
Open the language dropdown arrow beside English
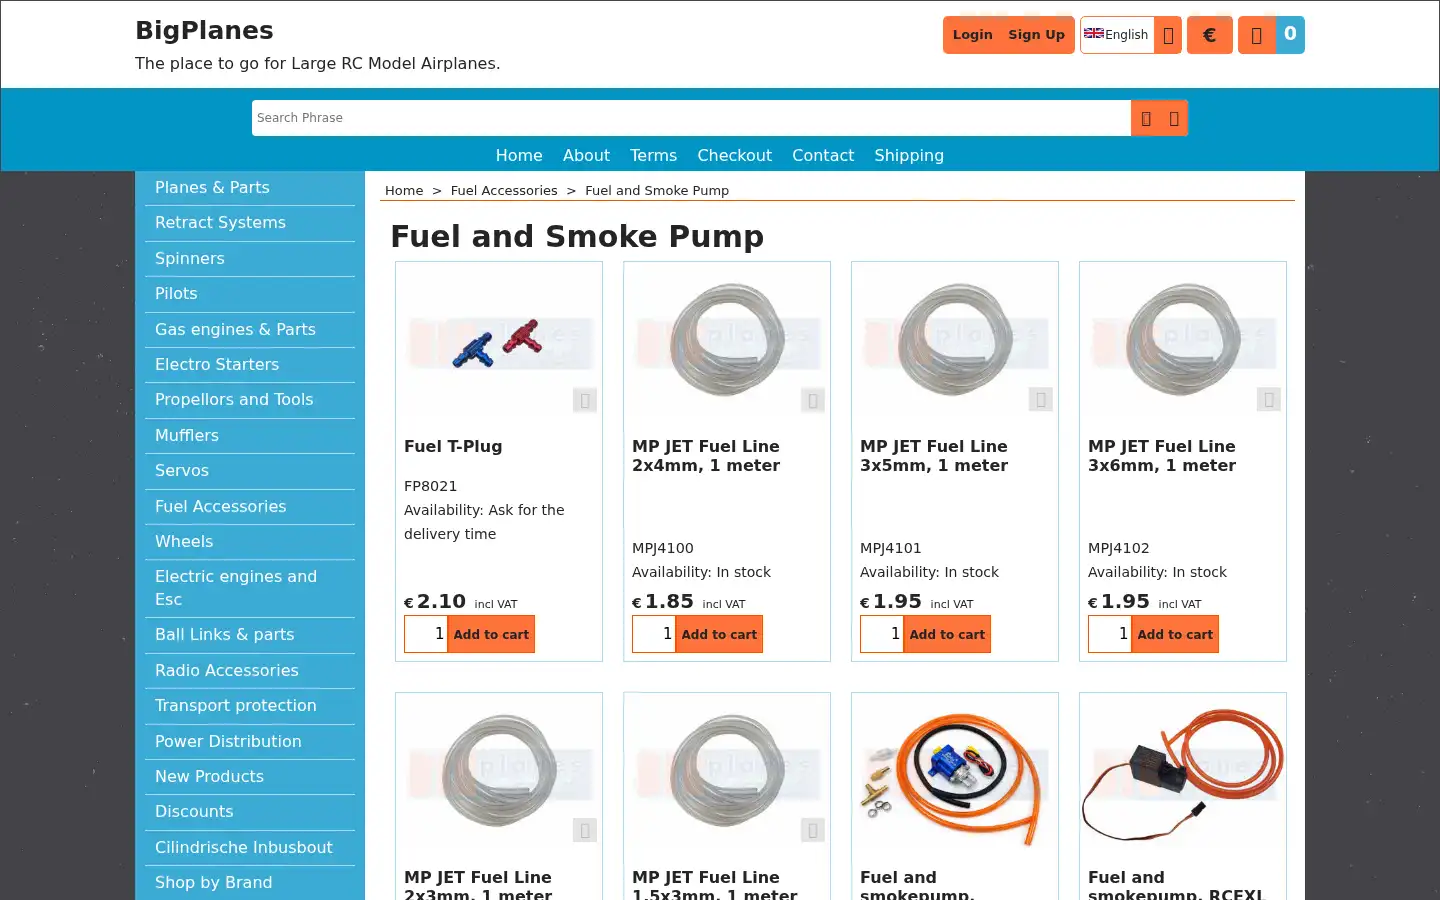(x=1168, y=35)
